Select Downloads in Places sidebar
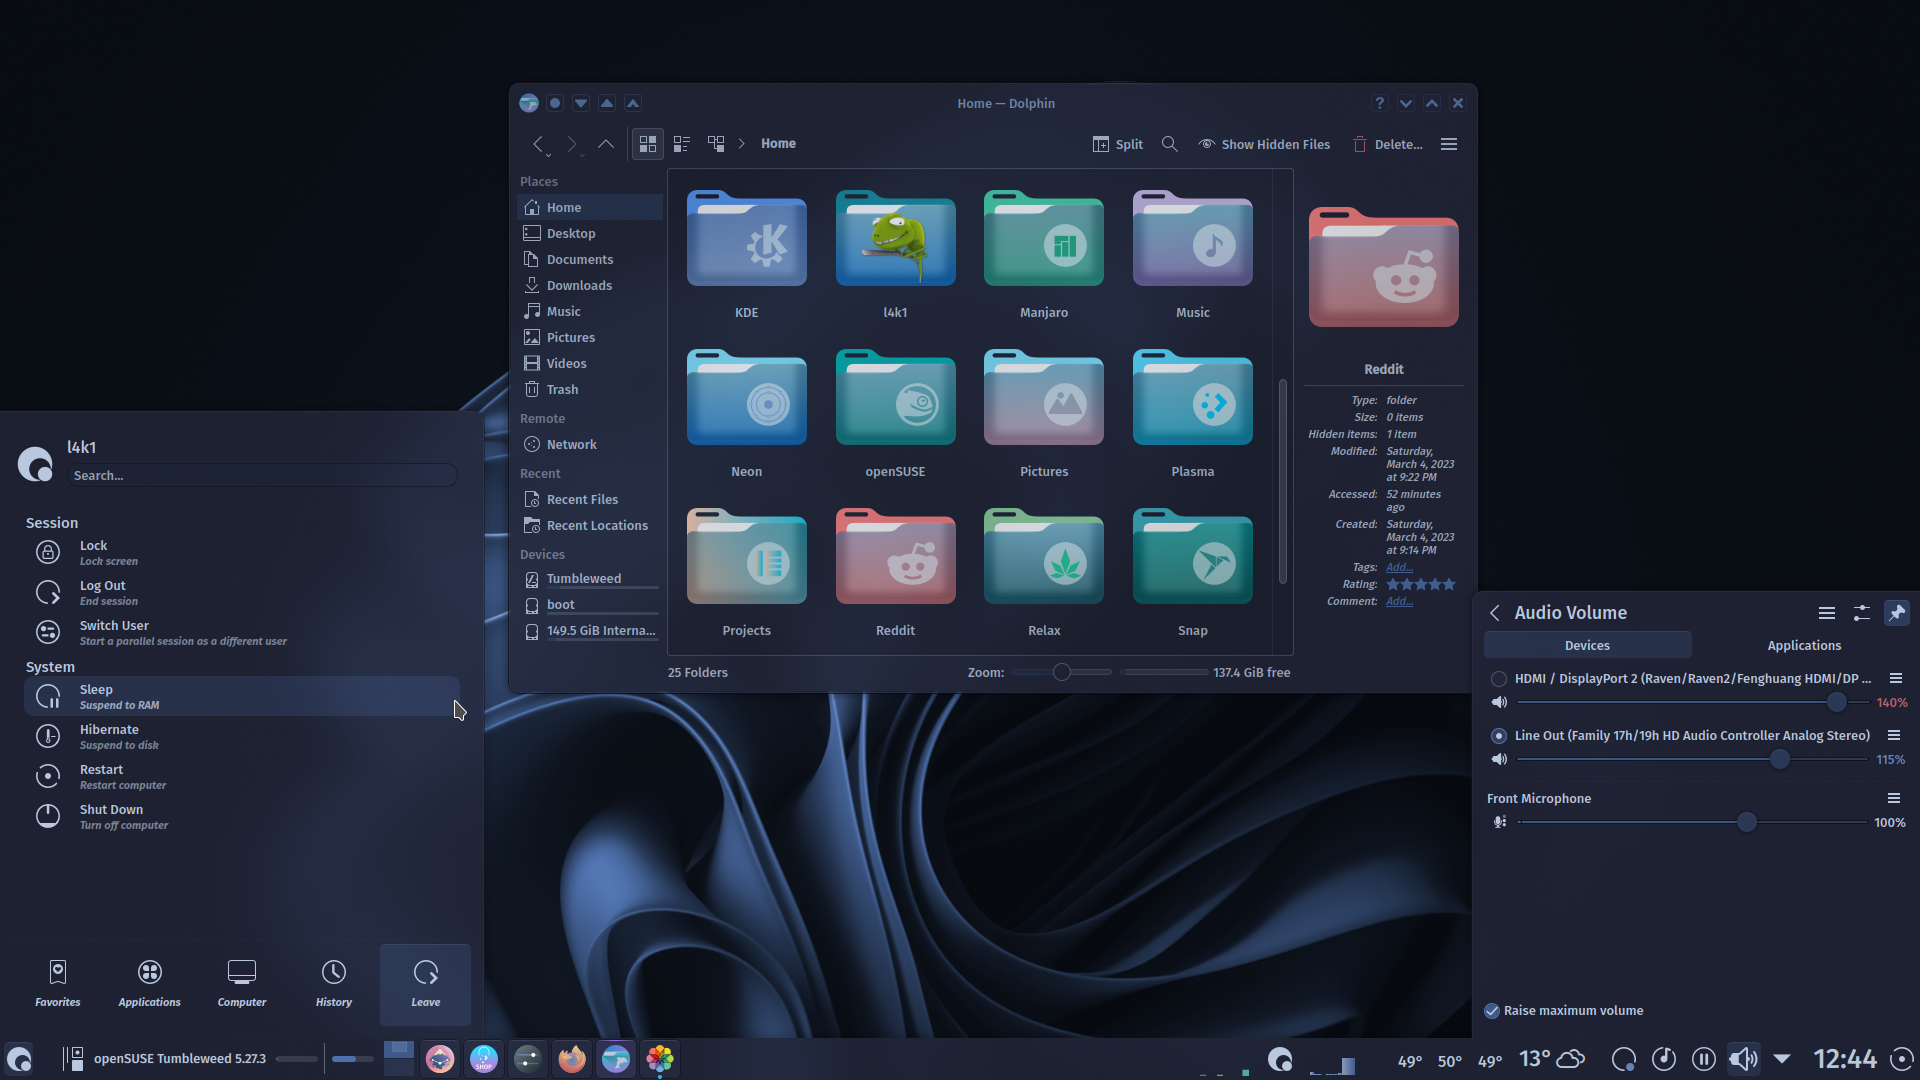 [x=590, y=285]
